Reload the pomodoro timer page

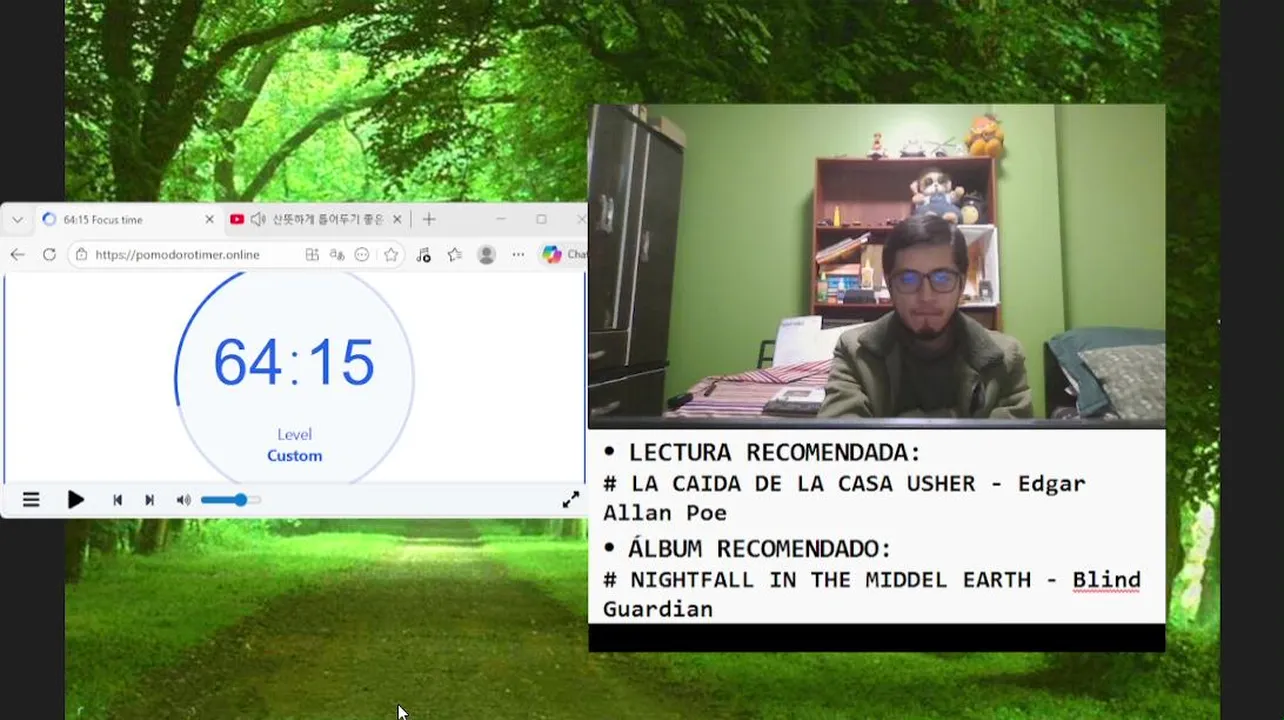49,255
